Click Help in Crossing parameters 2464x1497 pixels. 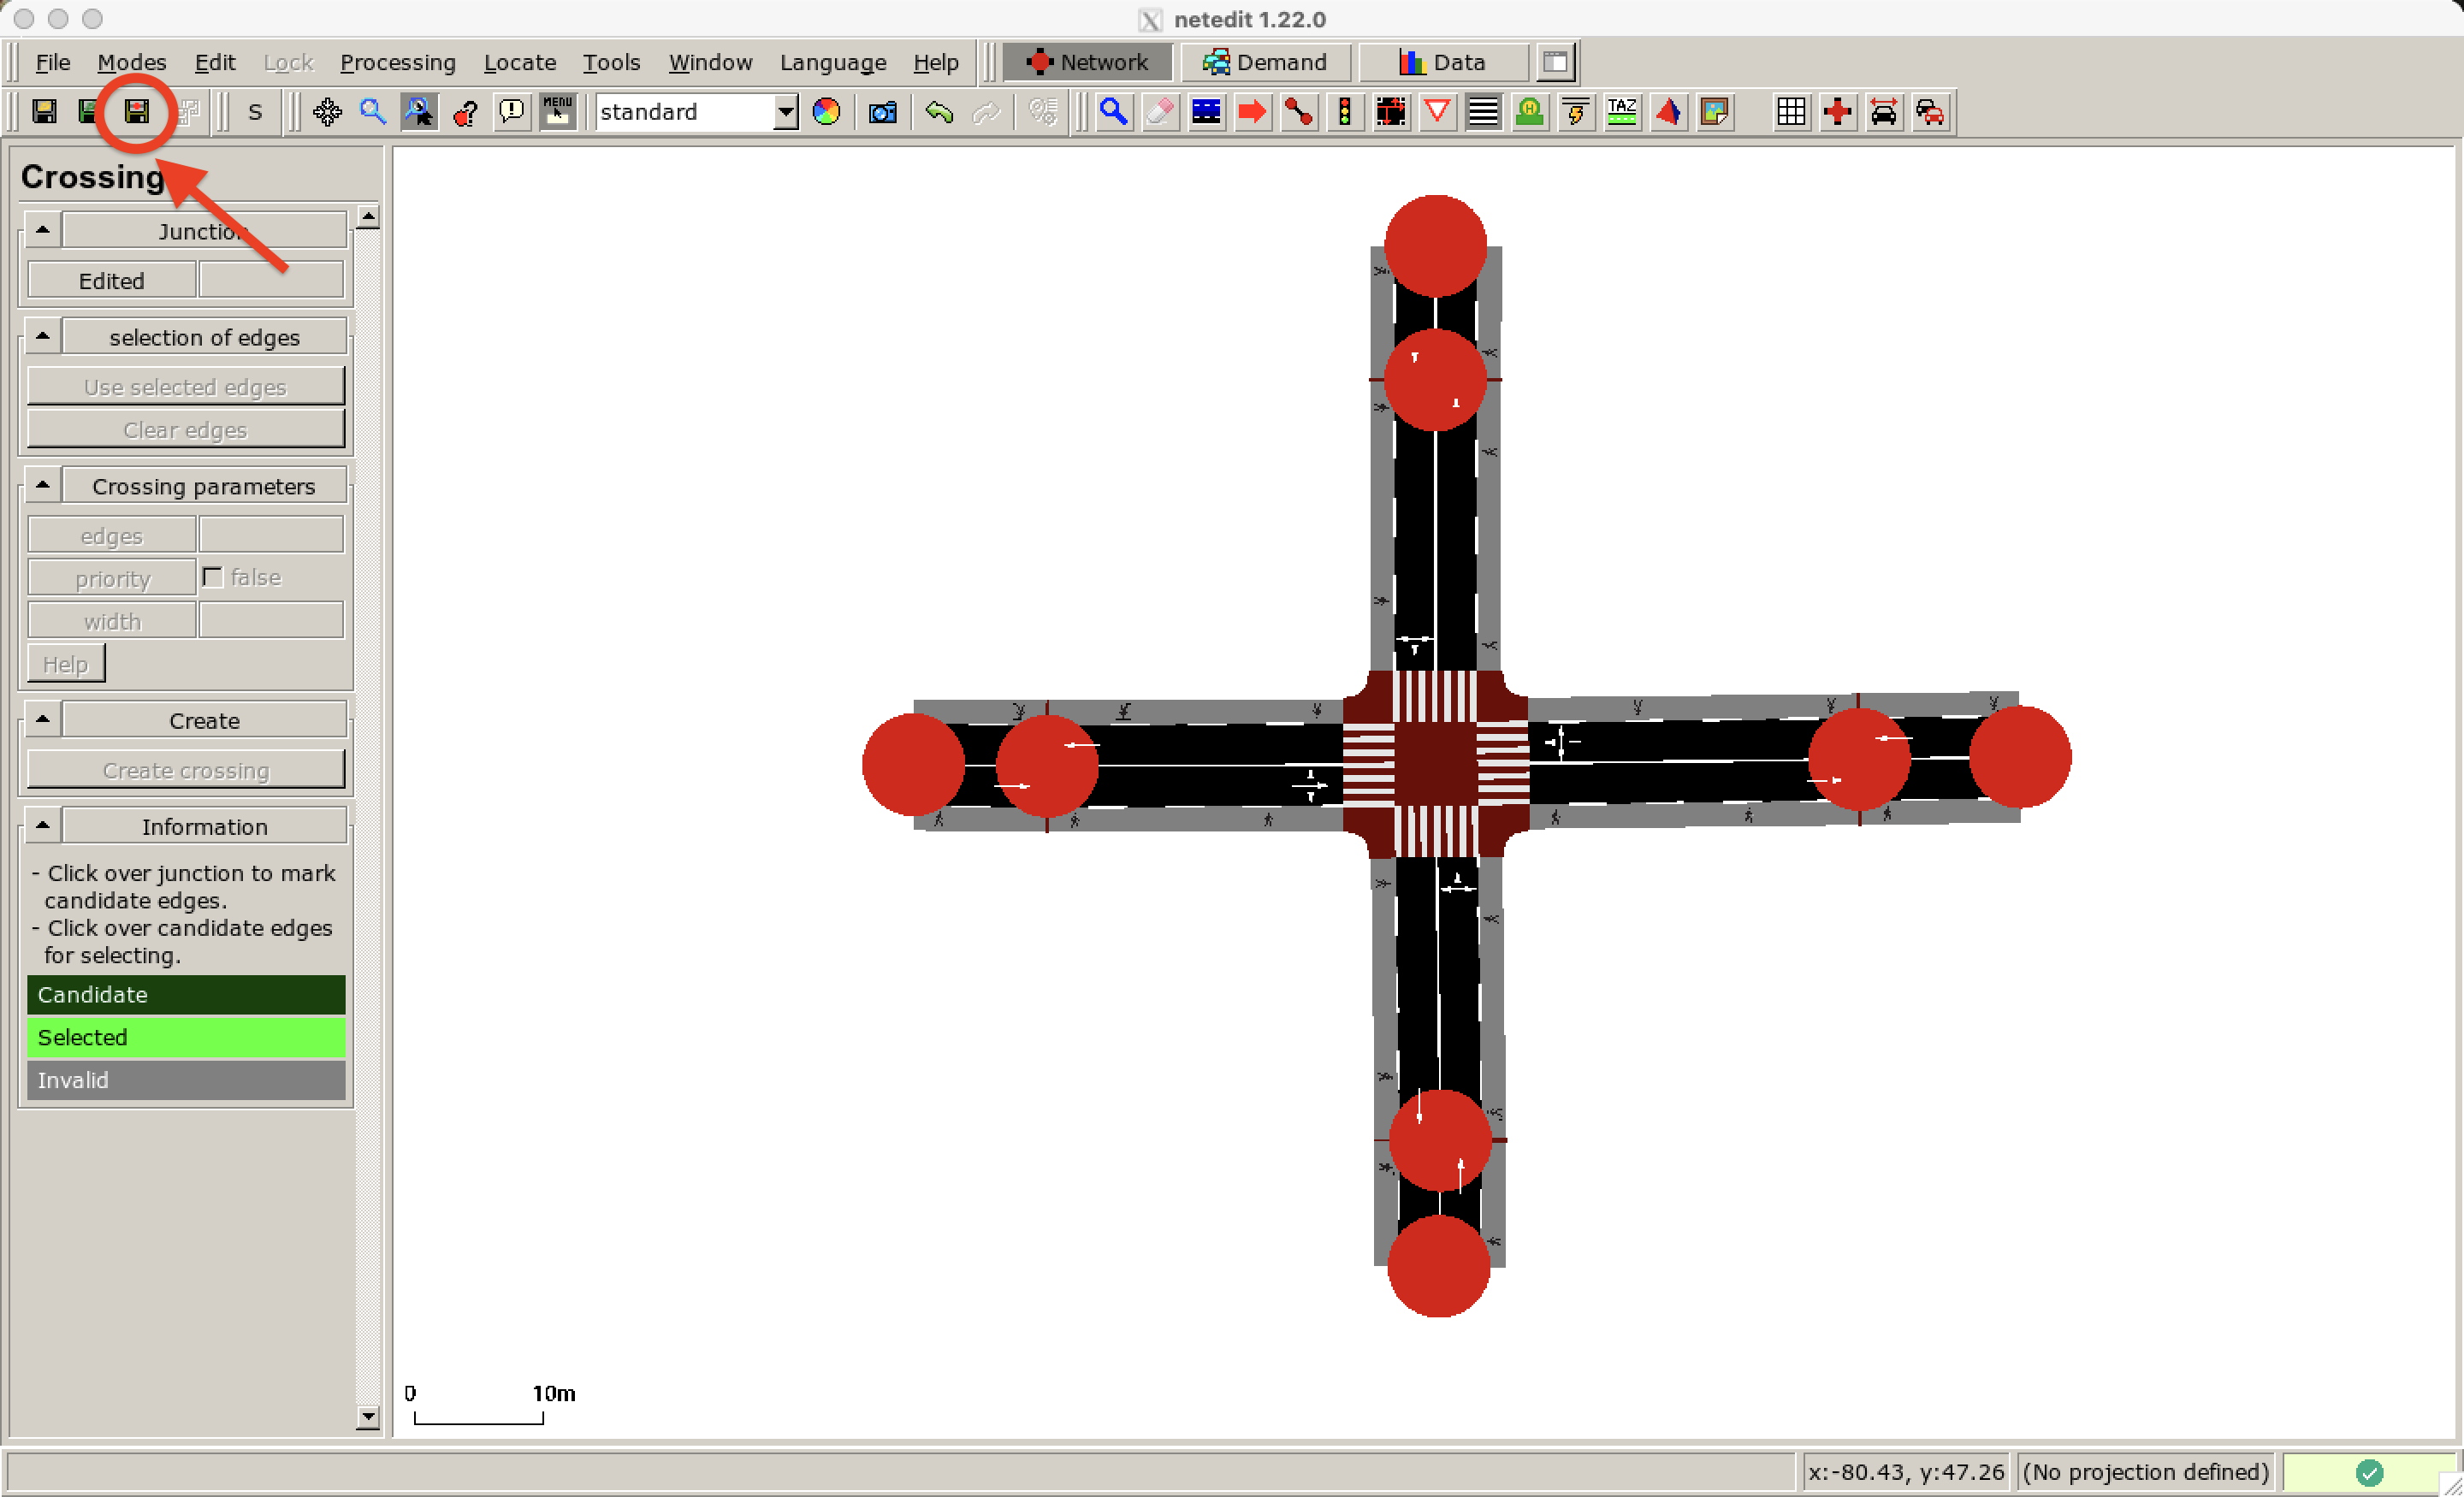(65, 662)
